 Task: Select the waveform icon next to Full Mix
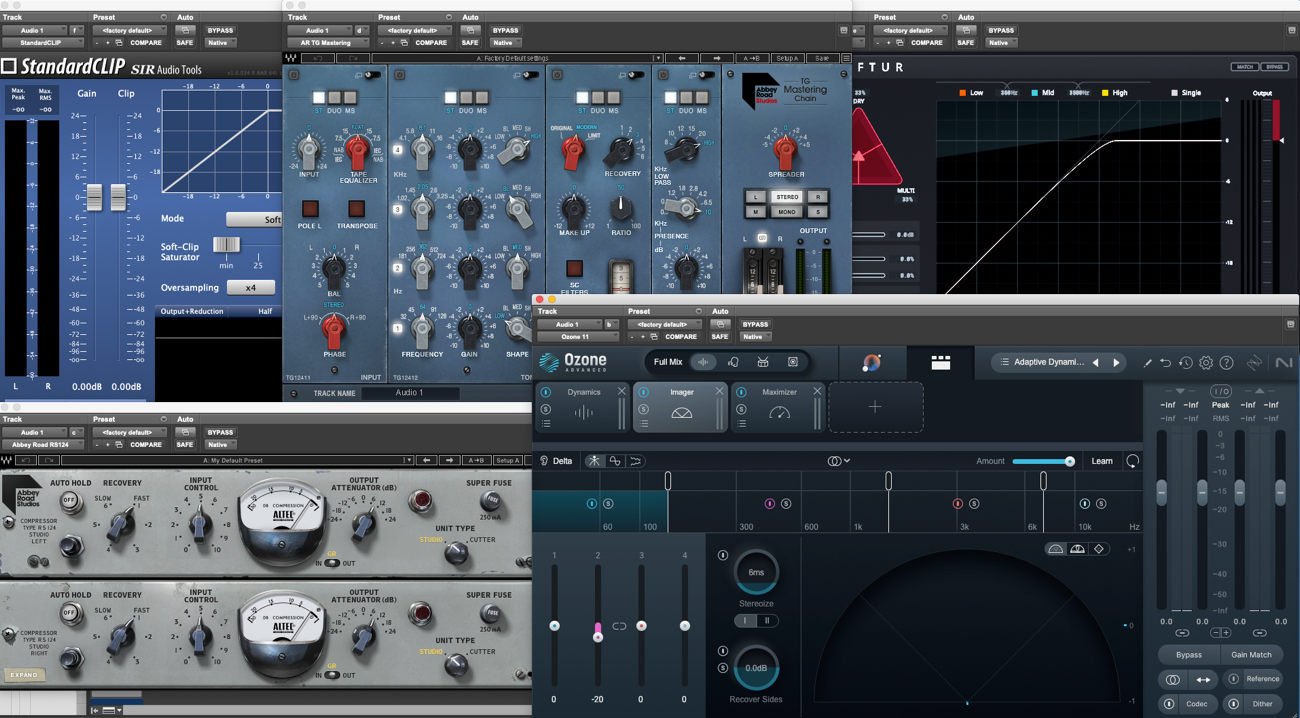[703, 362]
